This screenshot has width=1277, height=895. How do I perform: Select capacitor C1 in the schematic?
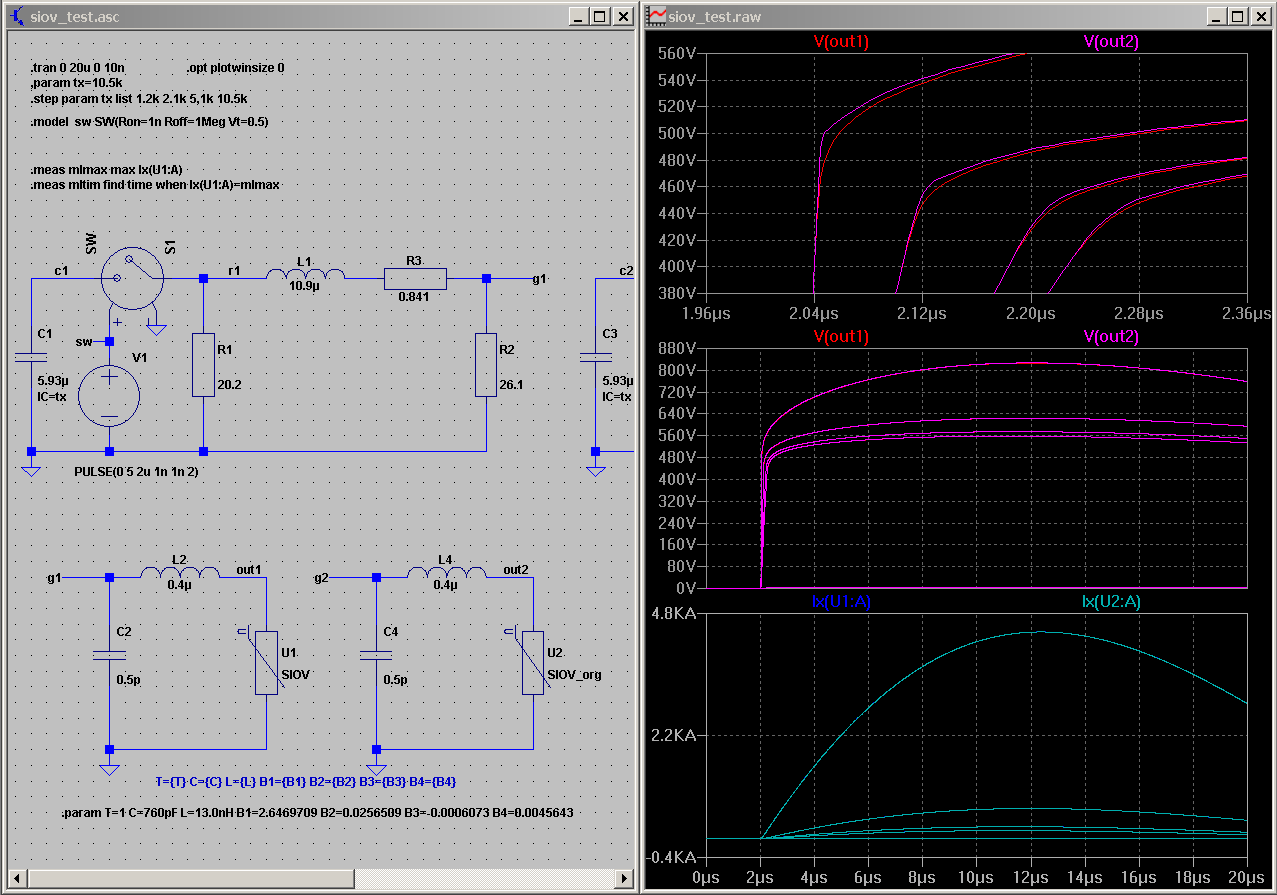[x=31, y=357]
